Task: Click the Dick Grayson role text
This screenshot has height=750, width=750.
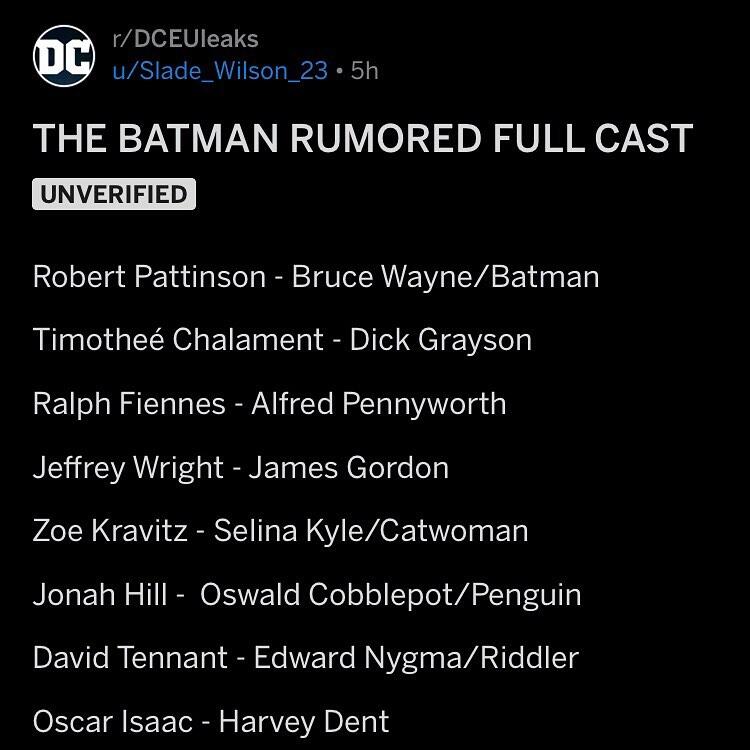Action: point(440,340)
